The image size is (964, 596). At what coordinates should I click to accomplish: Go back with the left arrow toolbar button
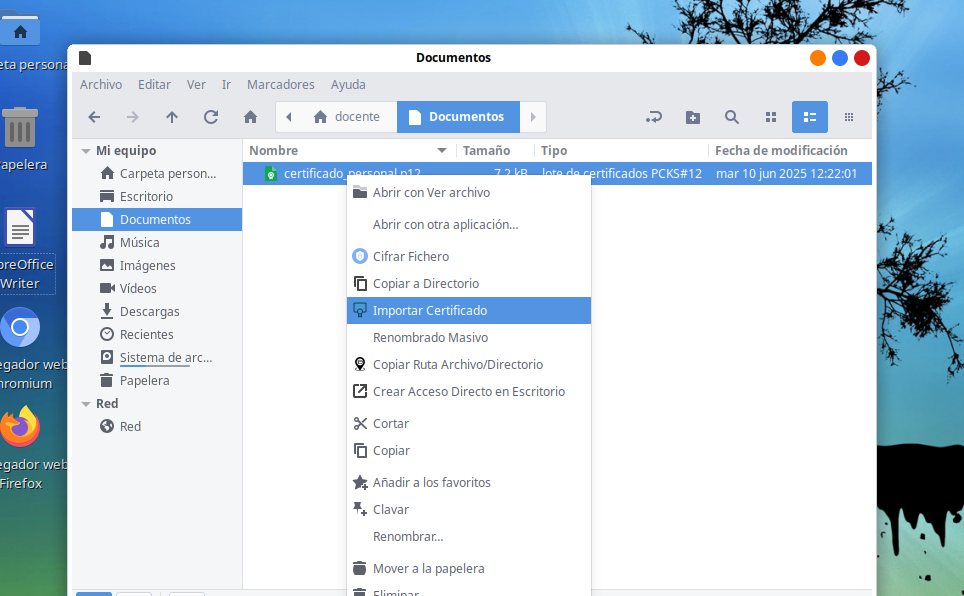pyautogui.click(x=94, y=117)
